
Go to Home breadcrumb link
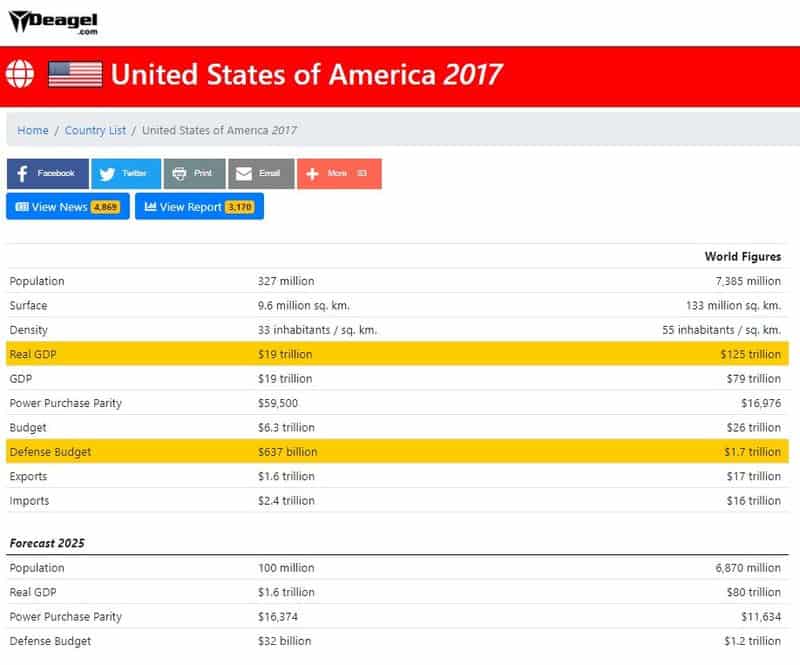point(33,130)
